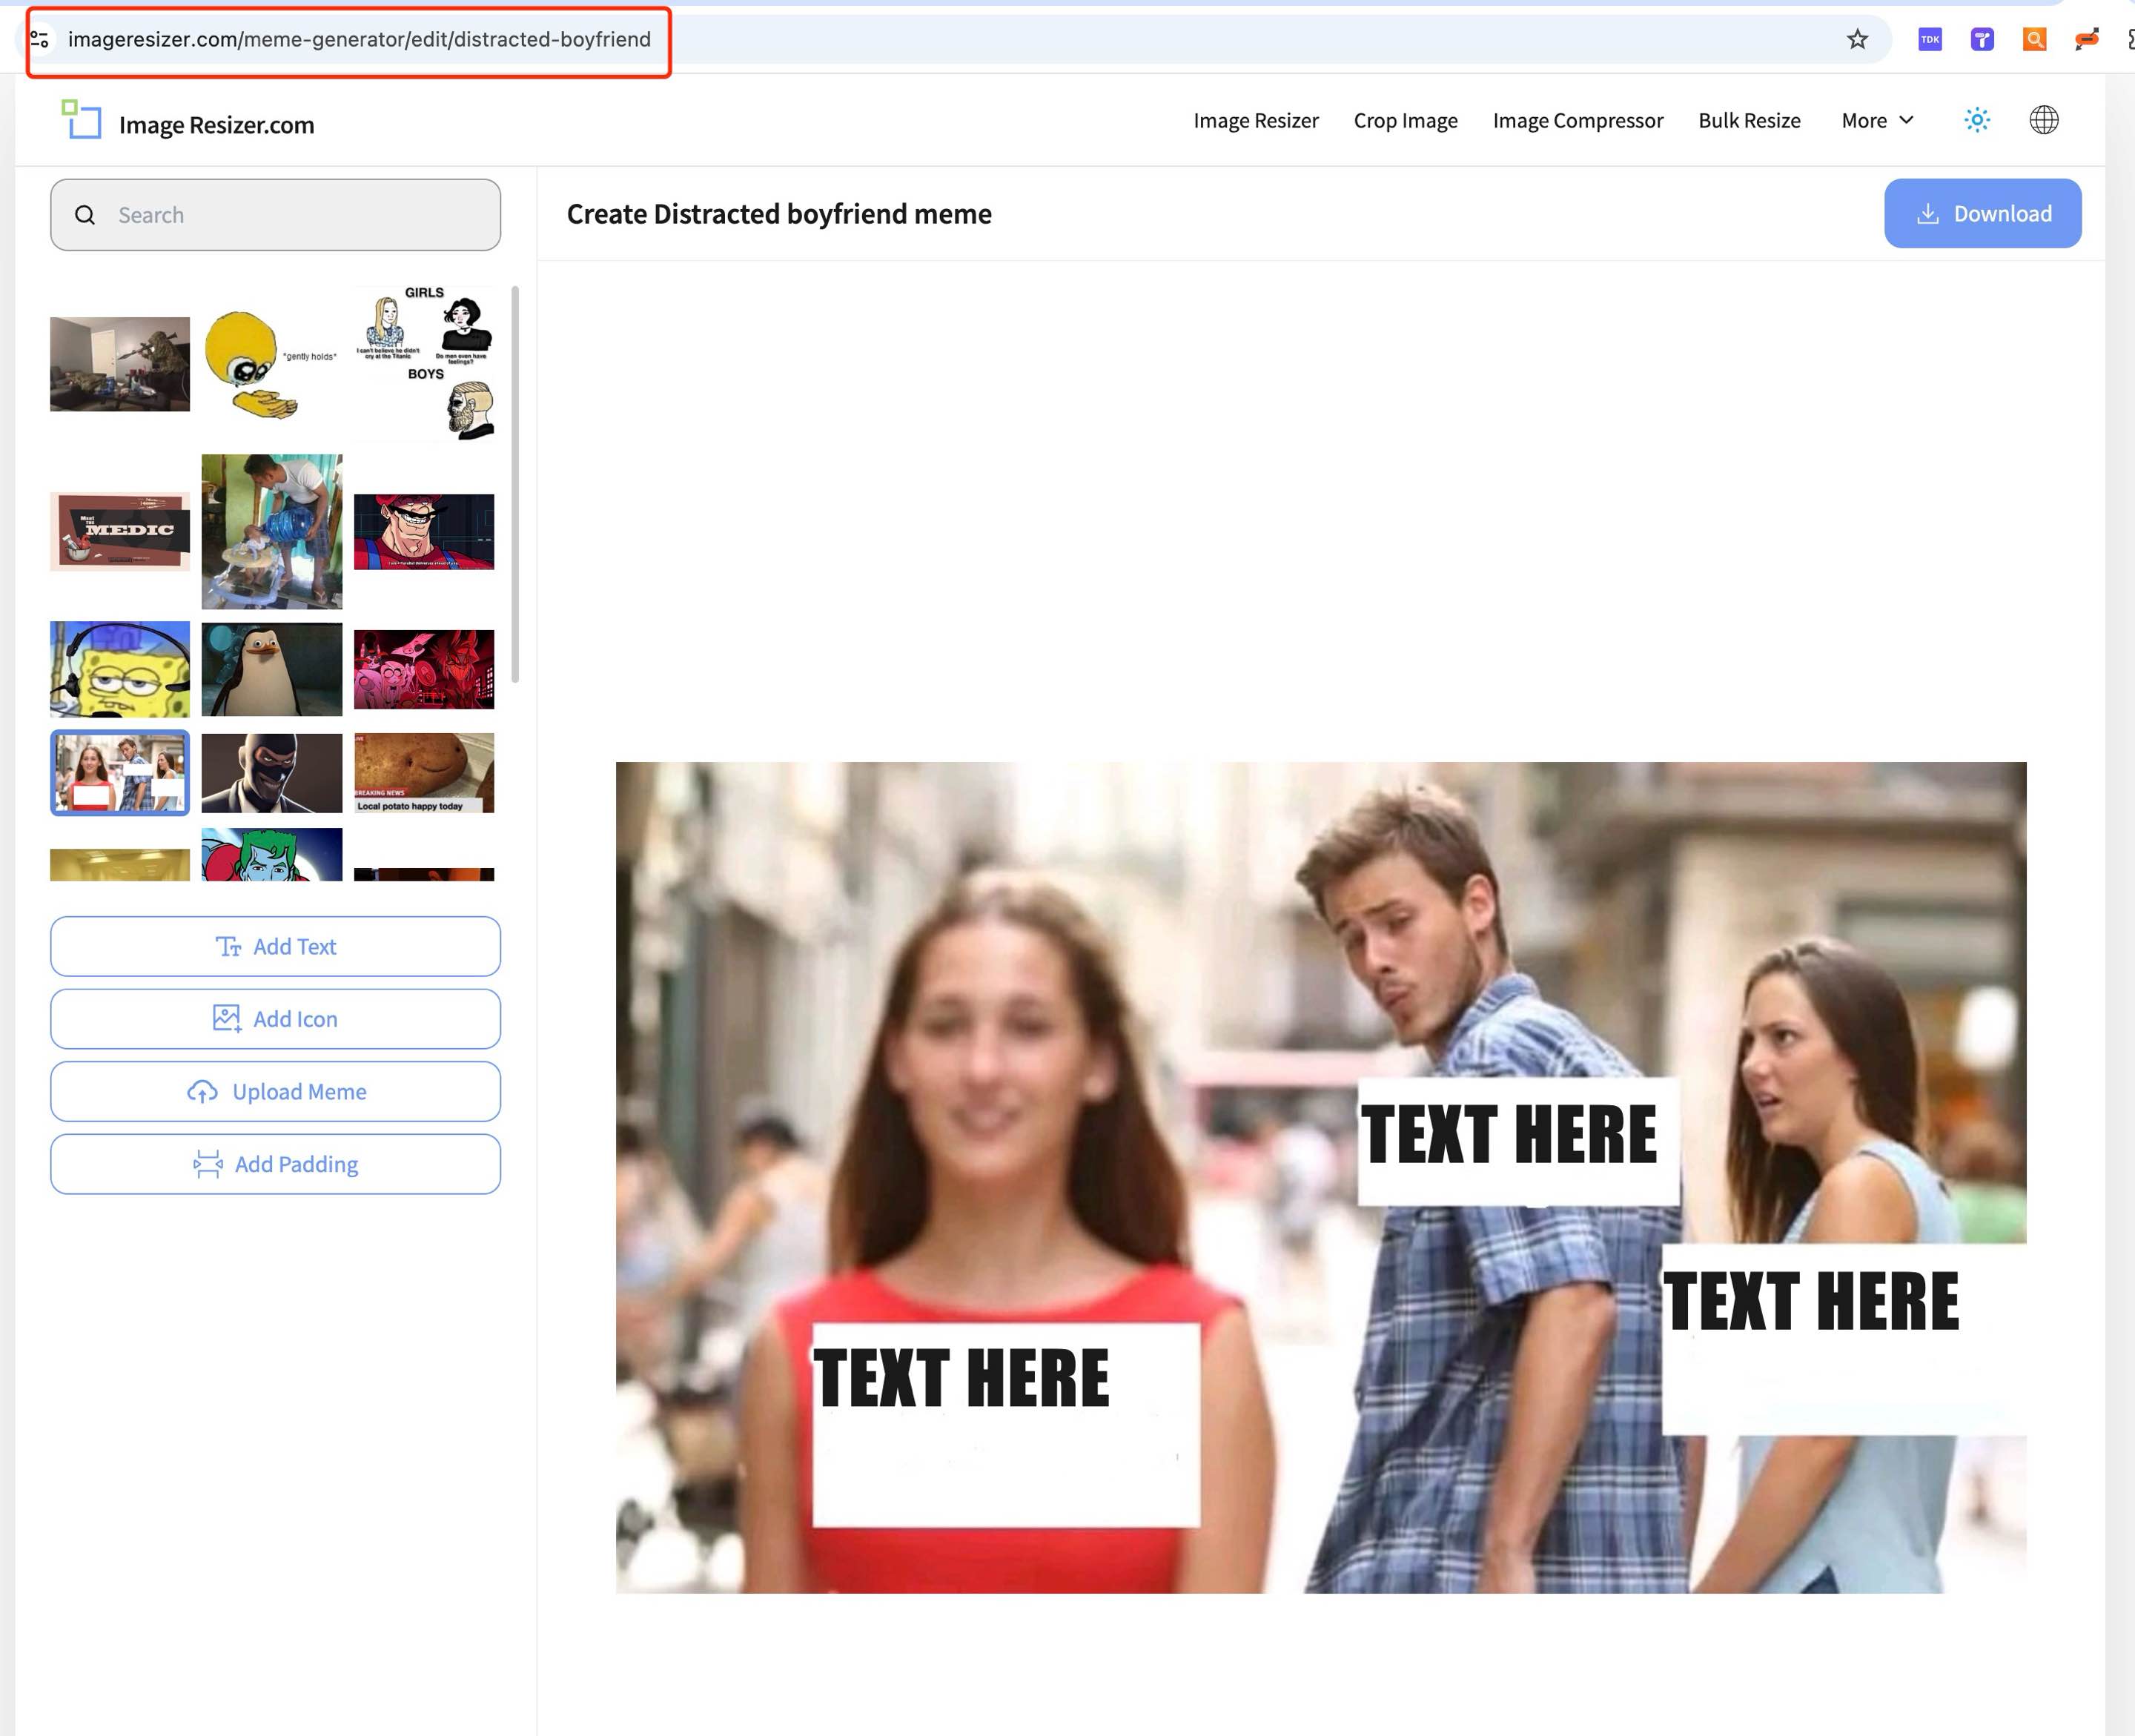Select the Mario with sunglasses template
Screen dimensions: 2135x1736
(x=424, y=531)
